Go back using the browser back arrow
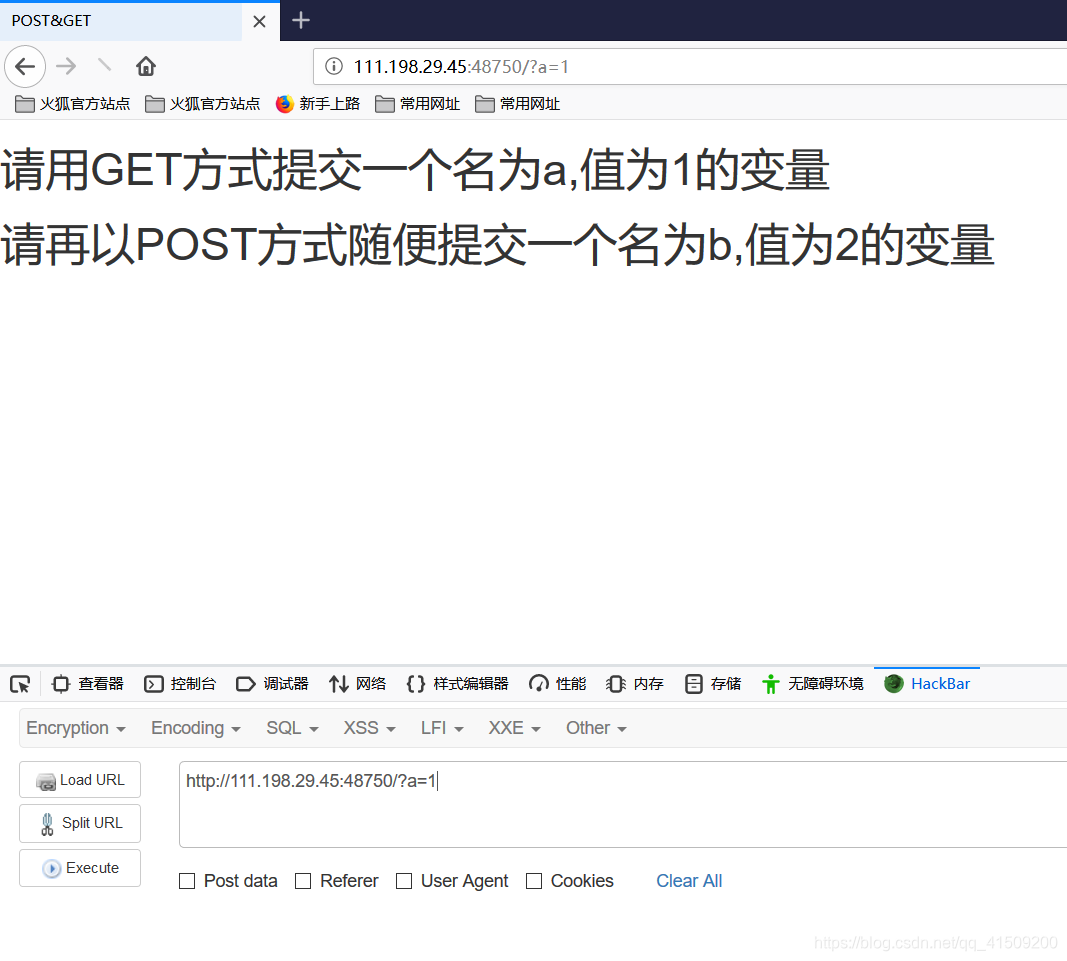The height and width of the screenshot is (961, 1067). 25,66
